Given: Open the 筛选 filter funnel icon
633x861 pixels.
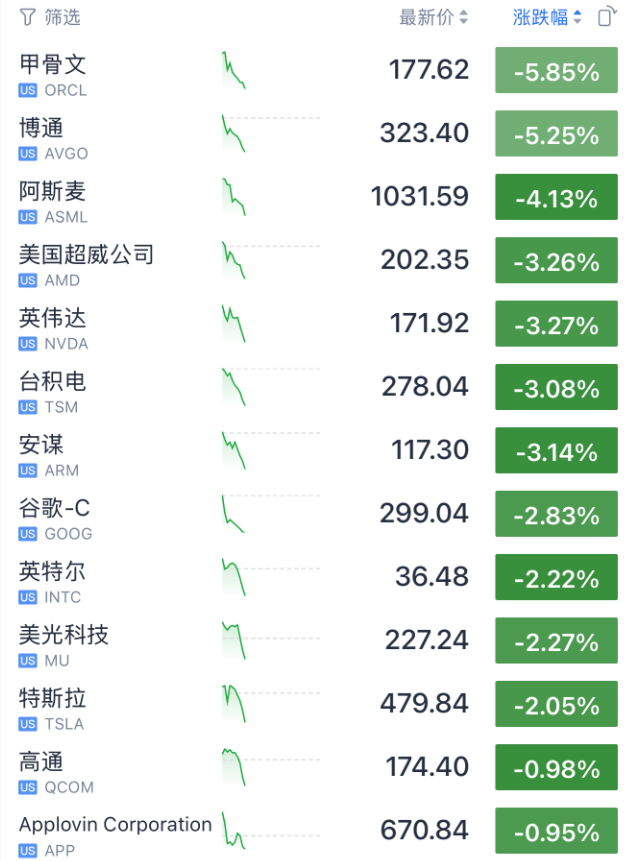Looking at the screenshot, I should (27, 17).
